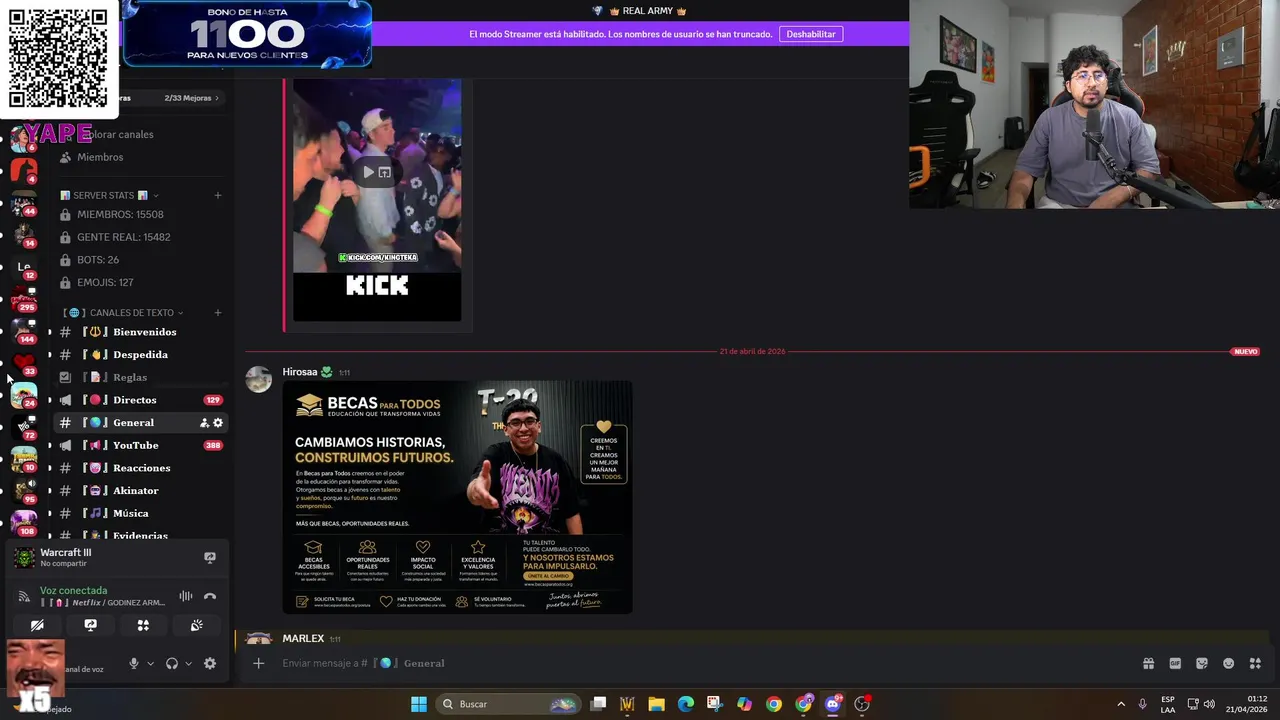This screenshot has height=720, width=1280.
Task: Open GIF picker
Action: click(x=1175, y=663)
